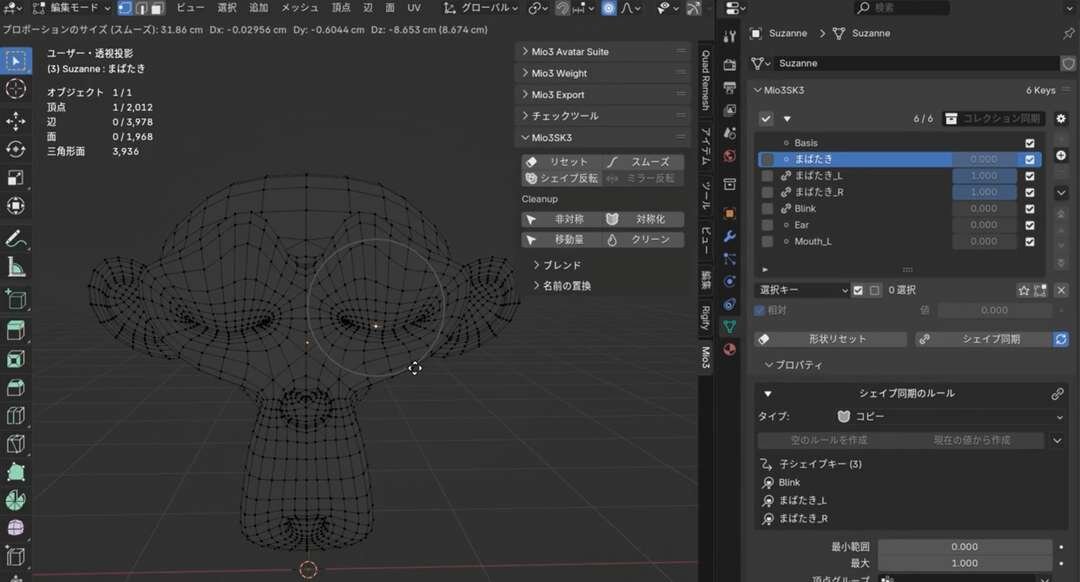Screen dimensions: 1080x582
Task: Select the Extrude Region tool
Action: click(x=16, y=331)
